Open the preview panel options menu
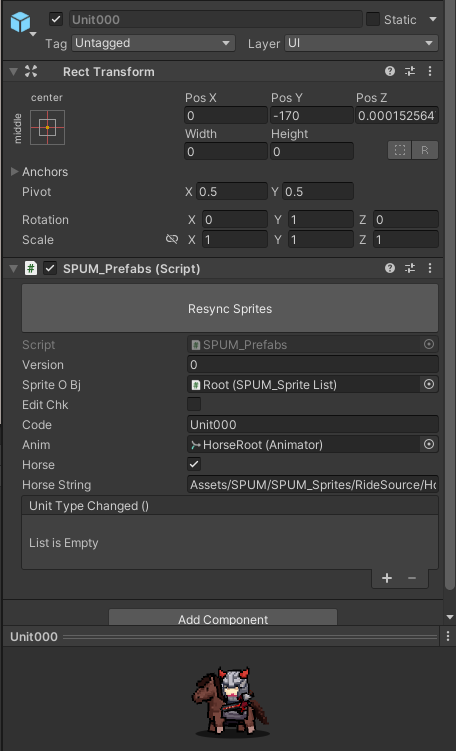This screenshot has height=751, width=456. (448, 636)
